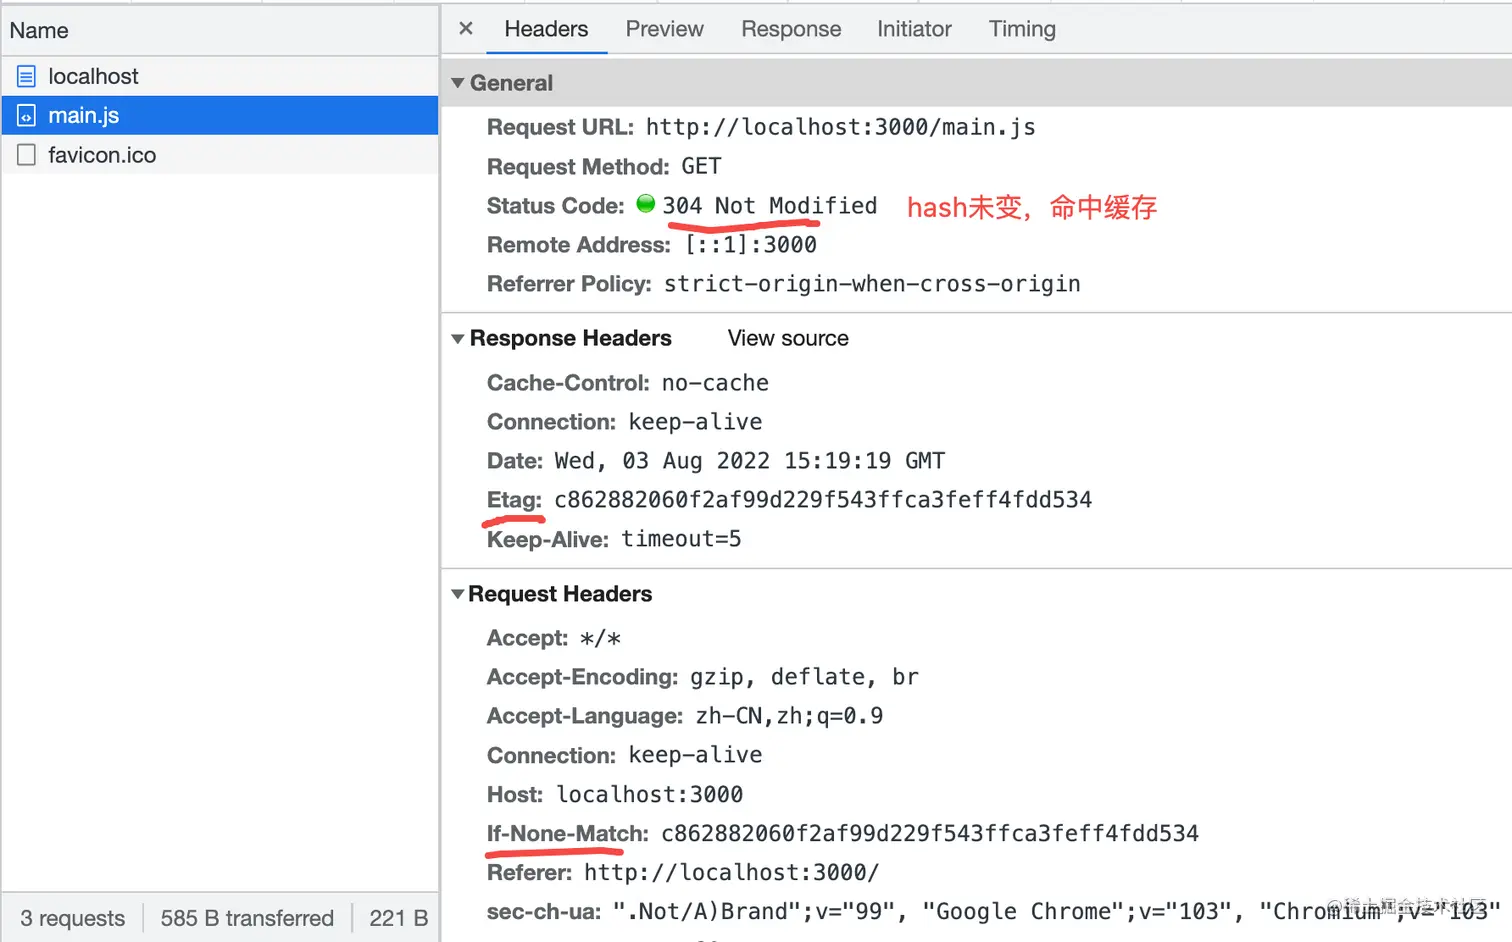The height and width of the screenshot is (942, 1512).
Task: Click the Cache-Control no-cache value
Action: click(x=715, y=383)
